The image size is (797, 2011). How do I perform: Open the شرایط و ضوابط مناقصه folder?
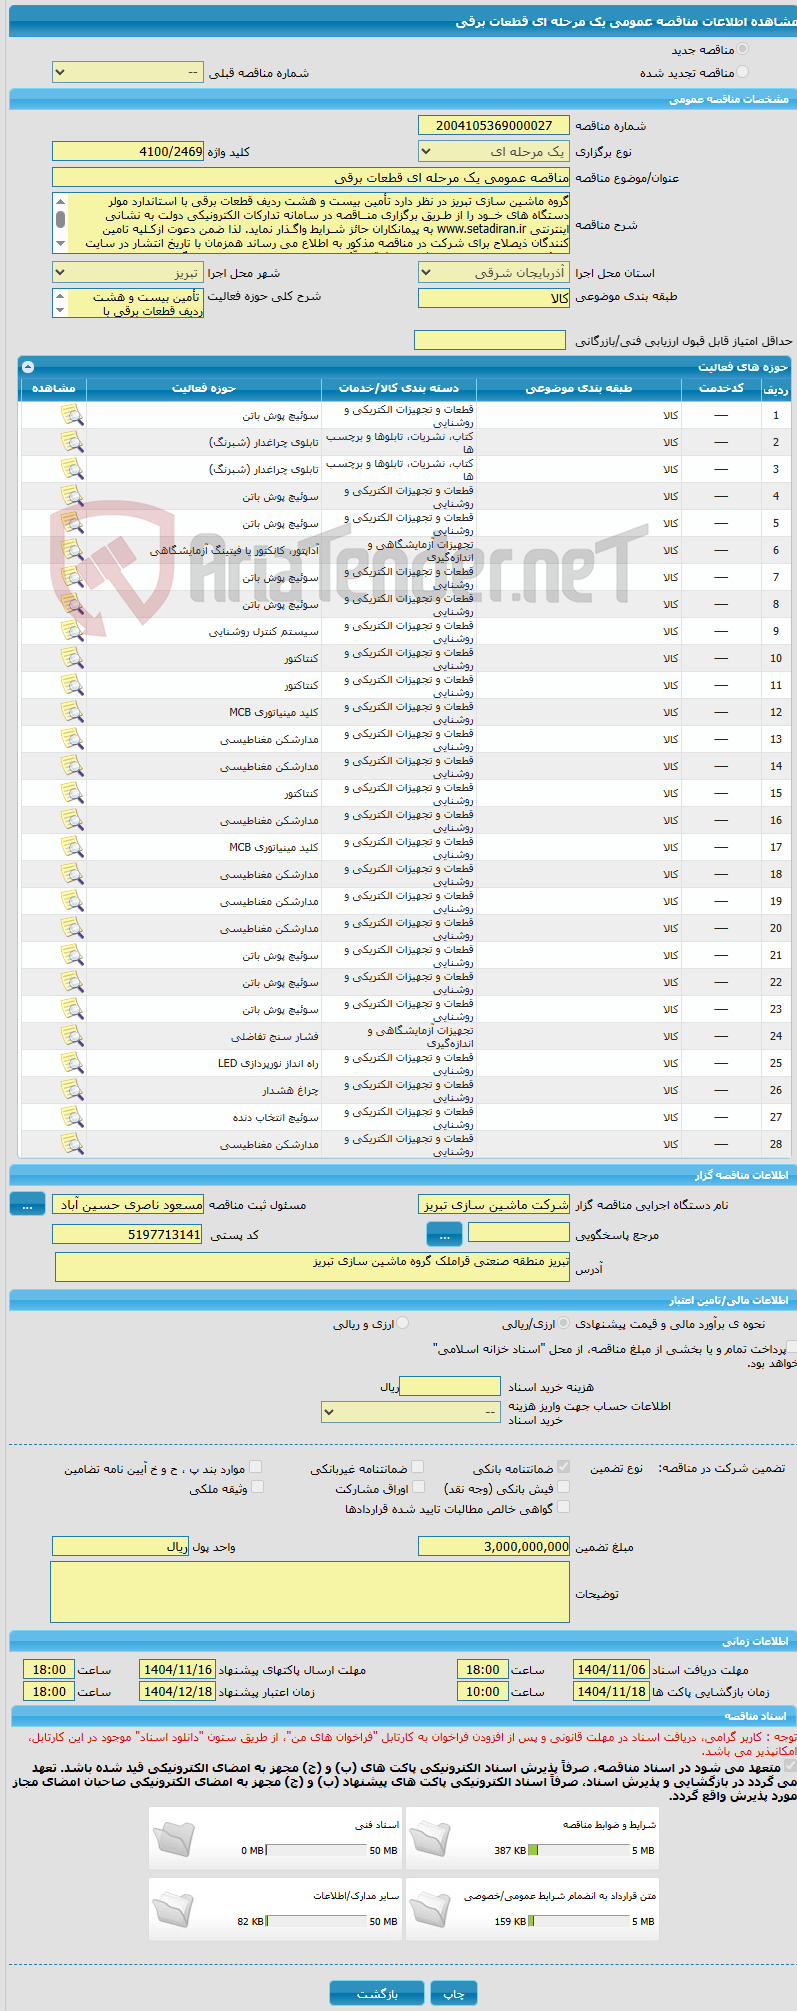[x=430, y=1838]
